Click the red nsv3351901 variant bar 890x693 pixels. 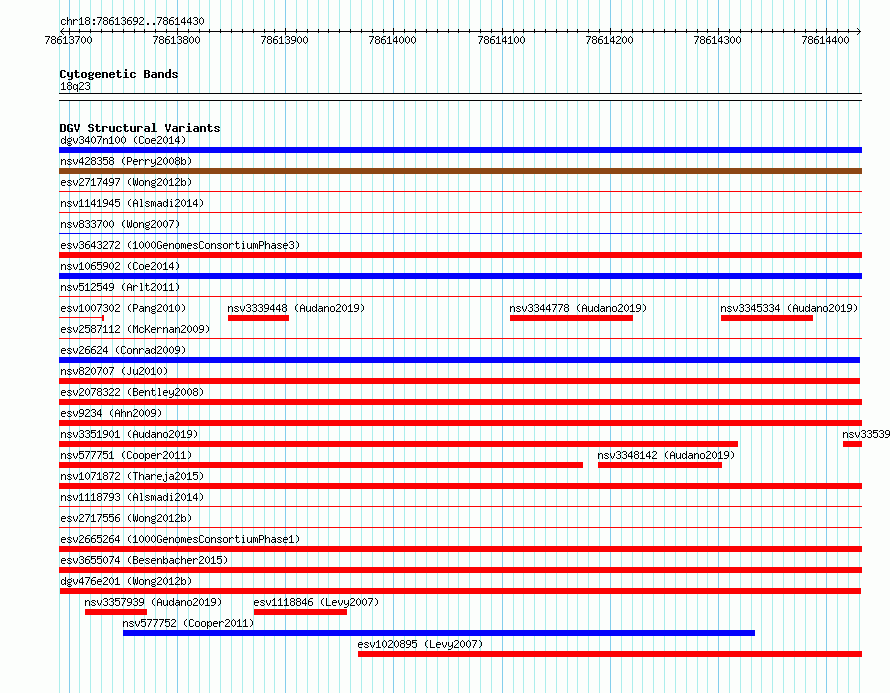click(x=398, y=444)
